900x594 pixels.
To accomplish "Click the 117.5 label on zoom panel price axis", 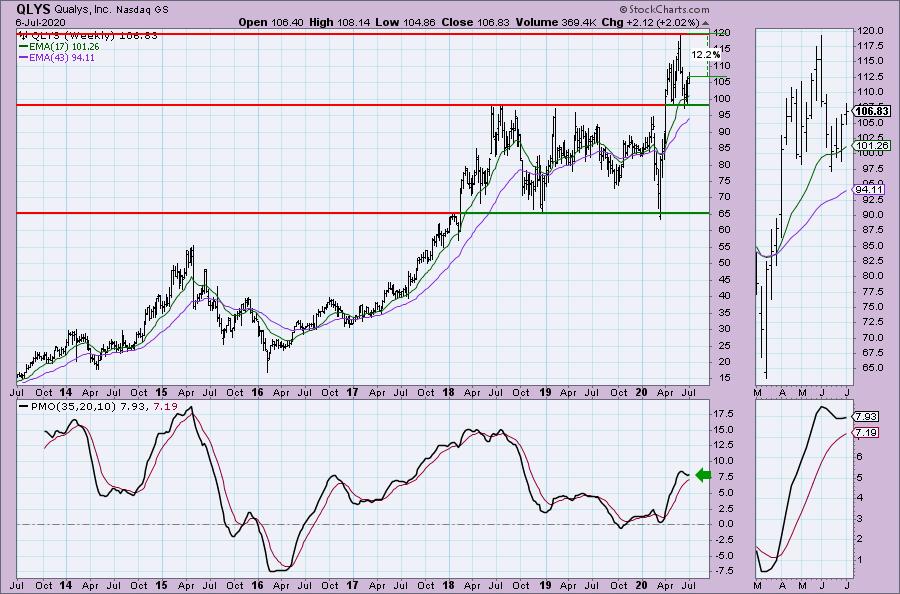I will (869, 45).
